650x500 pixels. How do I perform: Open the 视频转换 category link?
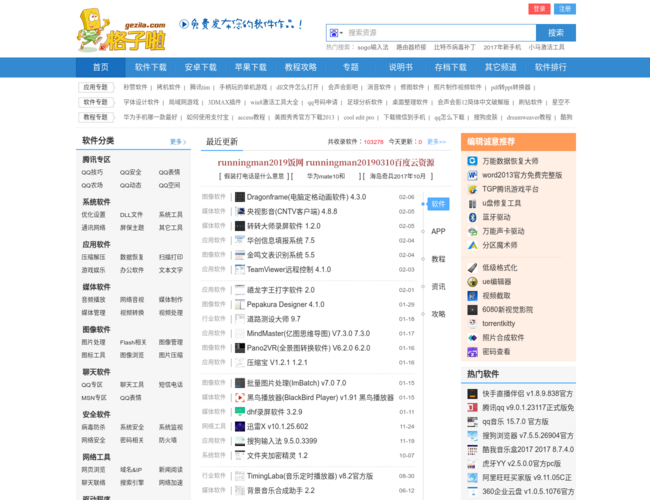[x=132, y=313]
